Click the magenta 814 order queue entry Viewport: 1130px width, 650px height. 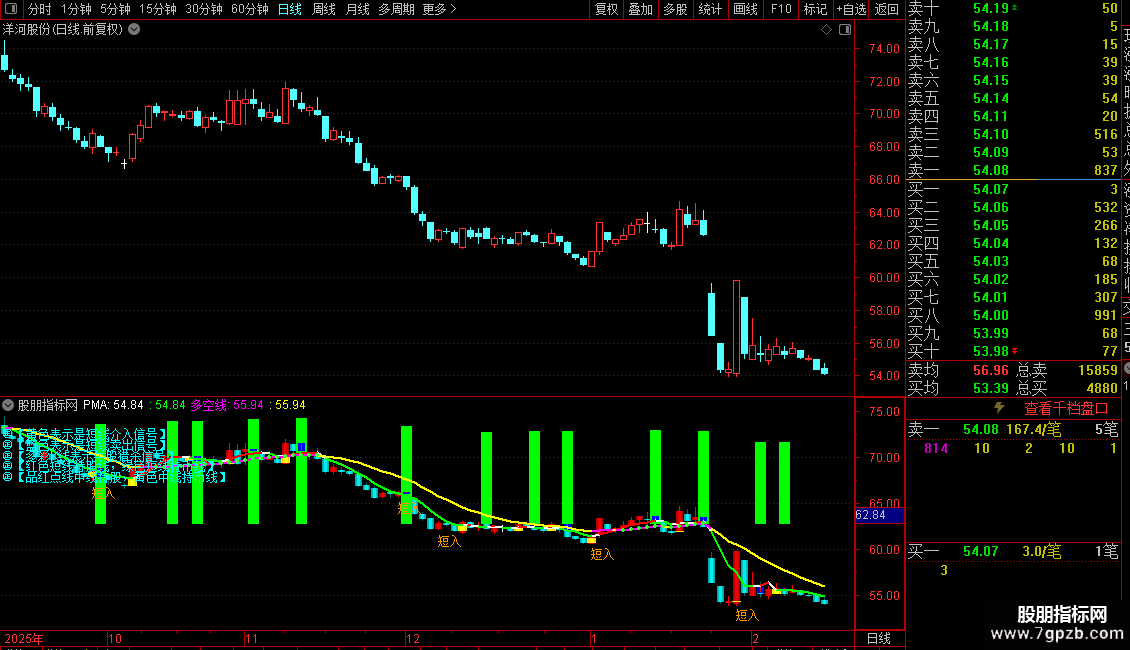point(936,448)
